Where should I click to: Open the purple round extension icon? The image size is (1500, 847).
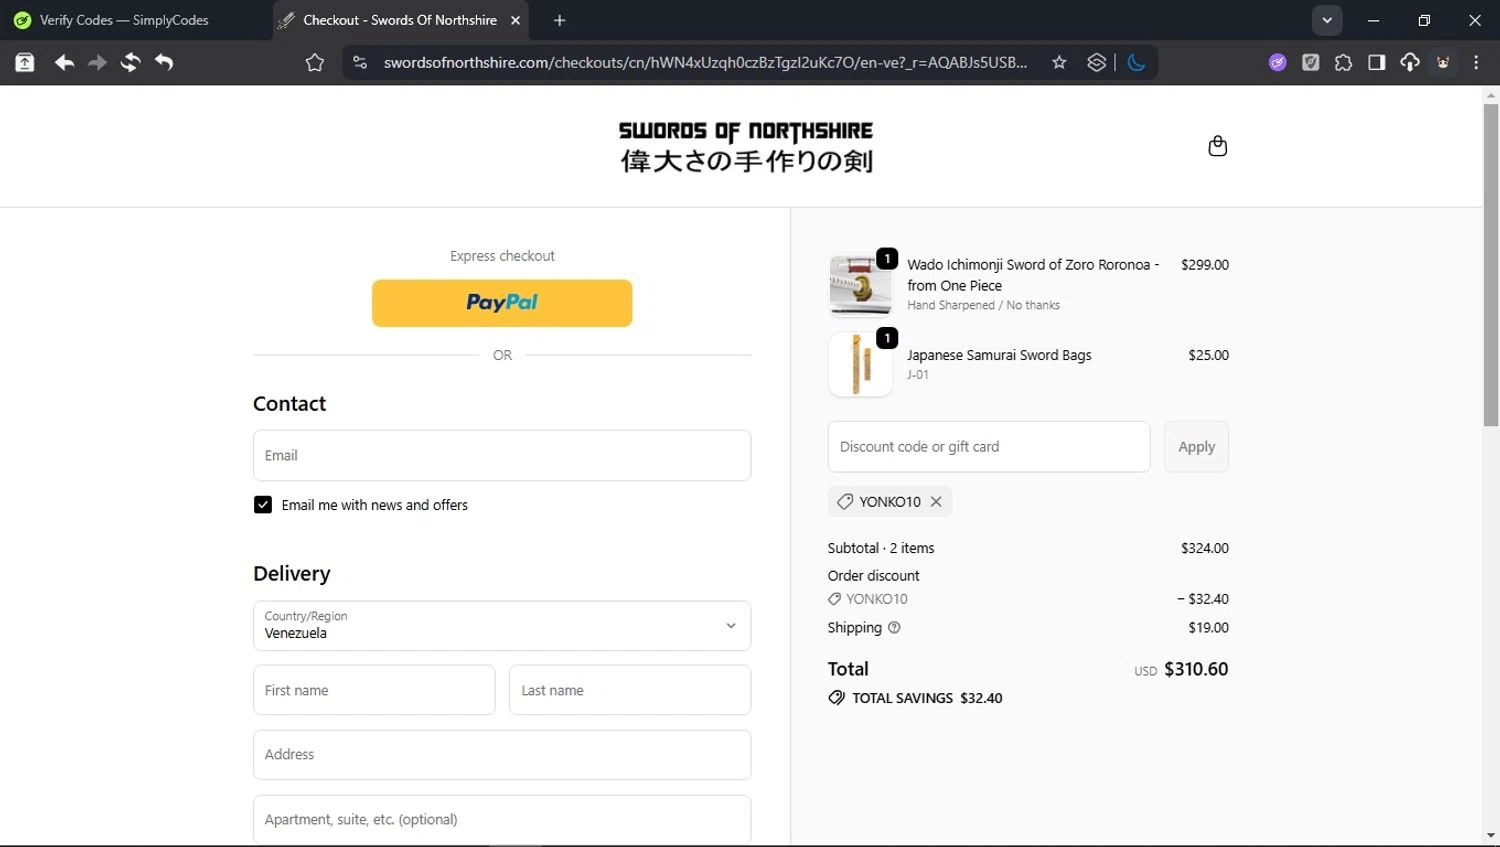[x=1277, y=63]
